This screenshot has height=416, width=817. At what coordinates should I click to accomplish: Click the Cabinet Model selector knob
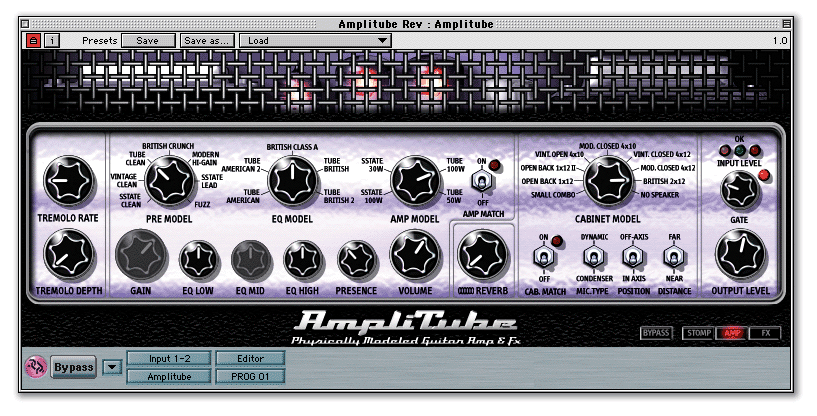point(608,181)
